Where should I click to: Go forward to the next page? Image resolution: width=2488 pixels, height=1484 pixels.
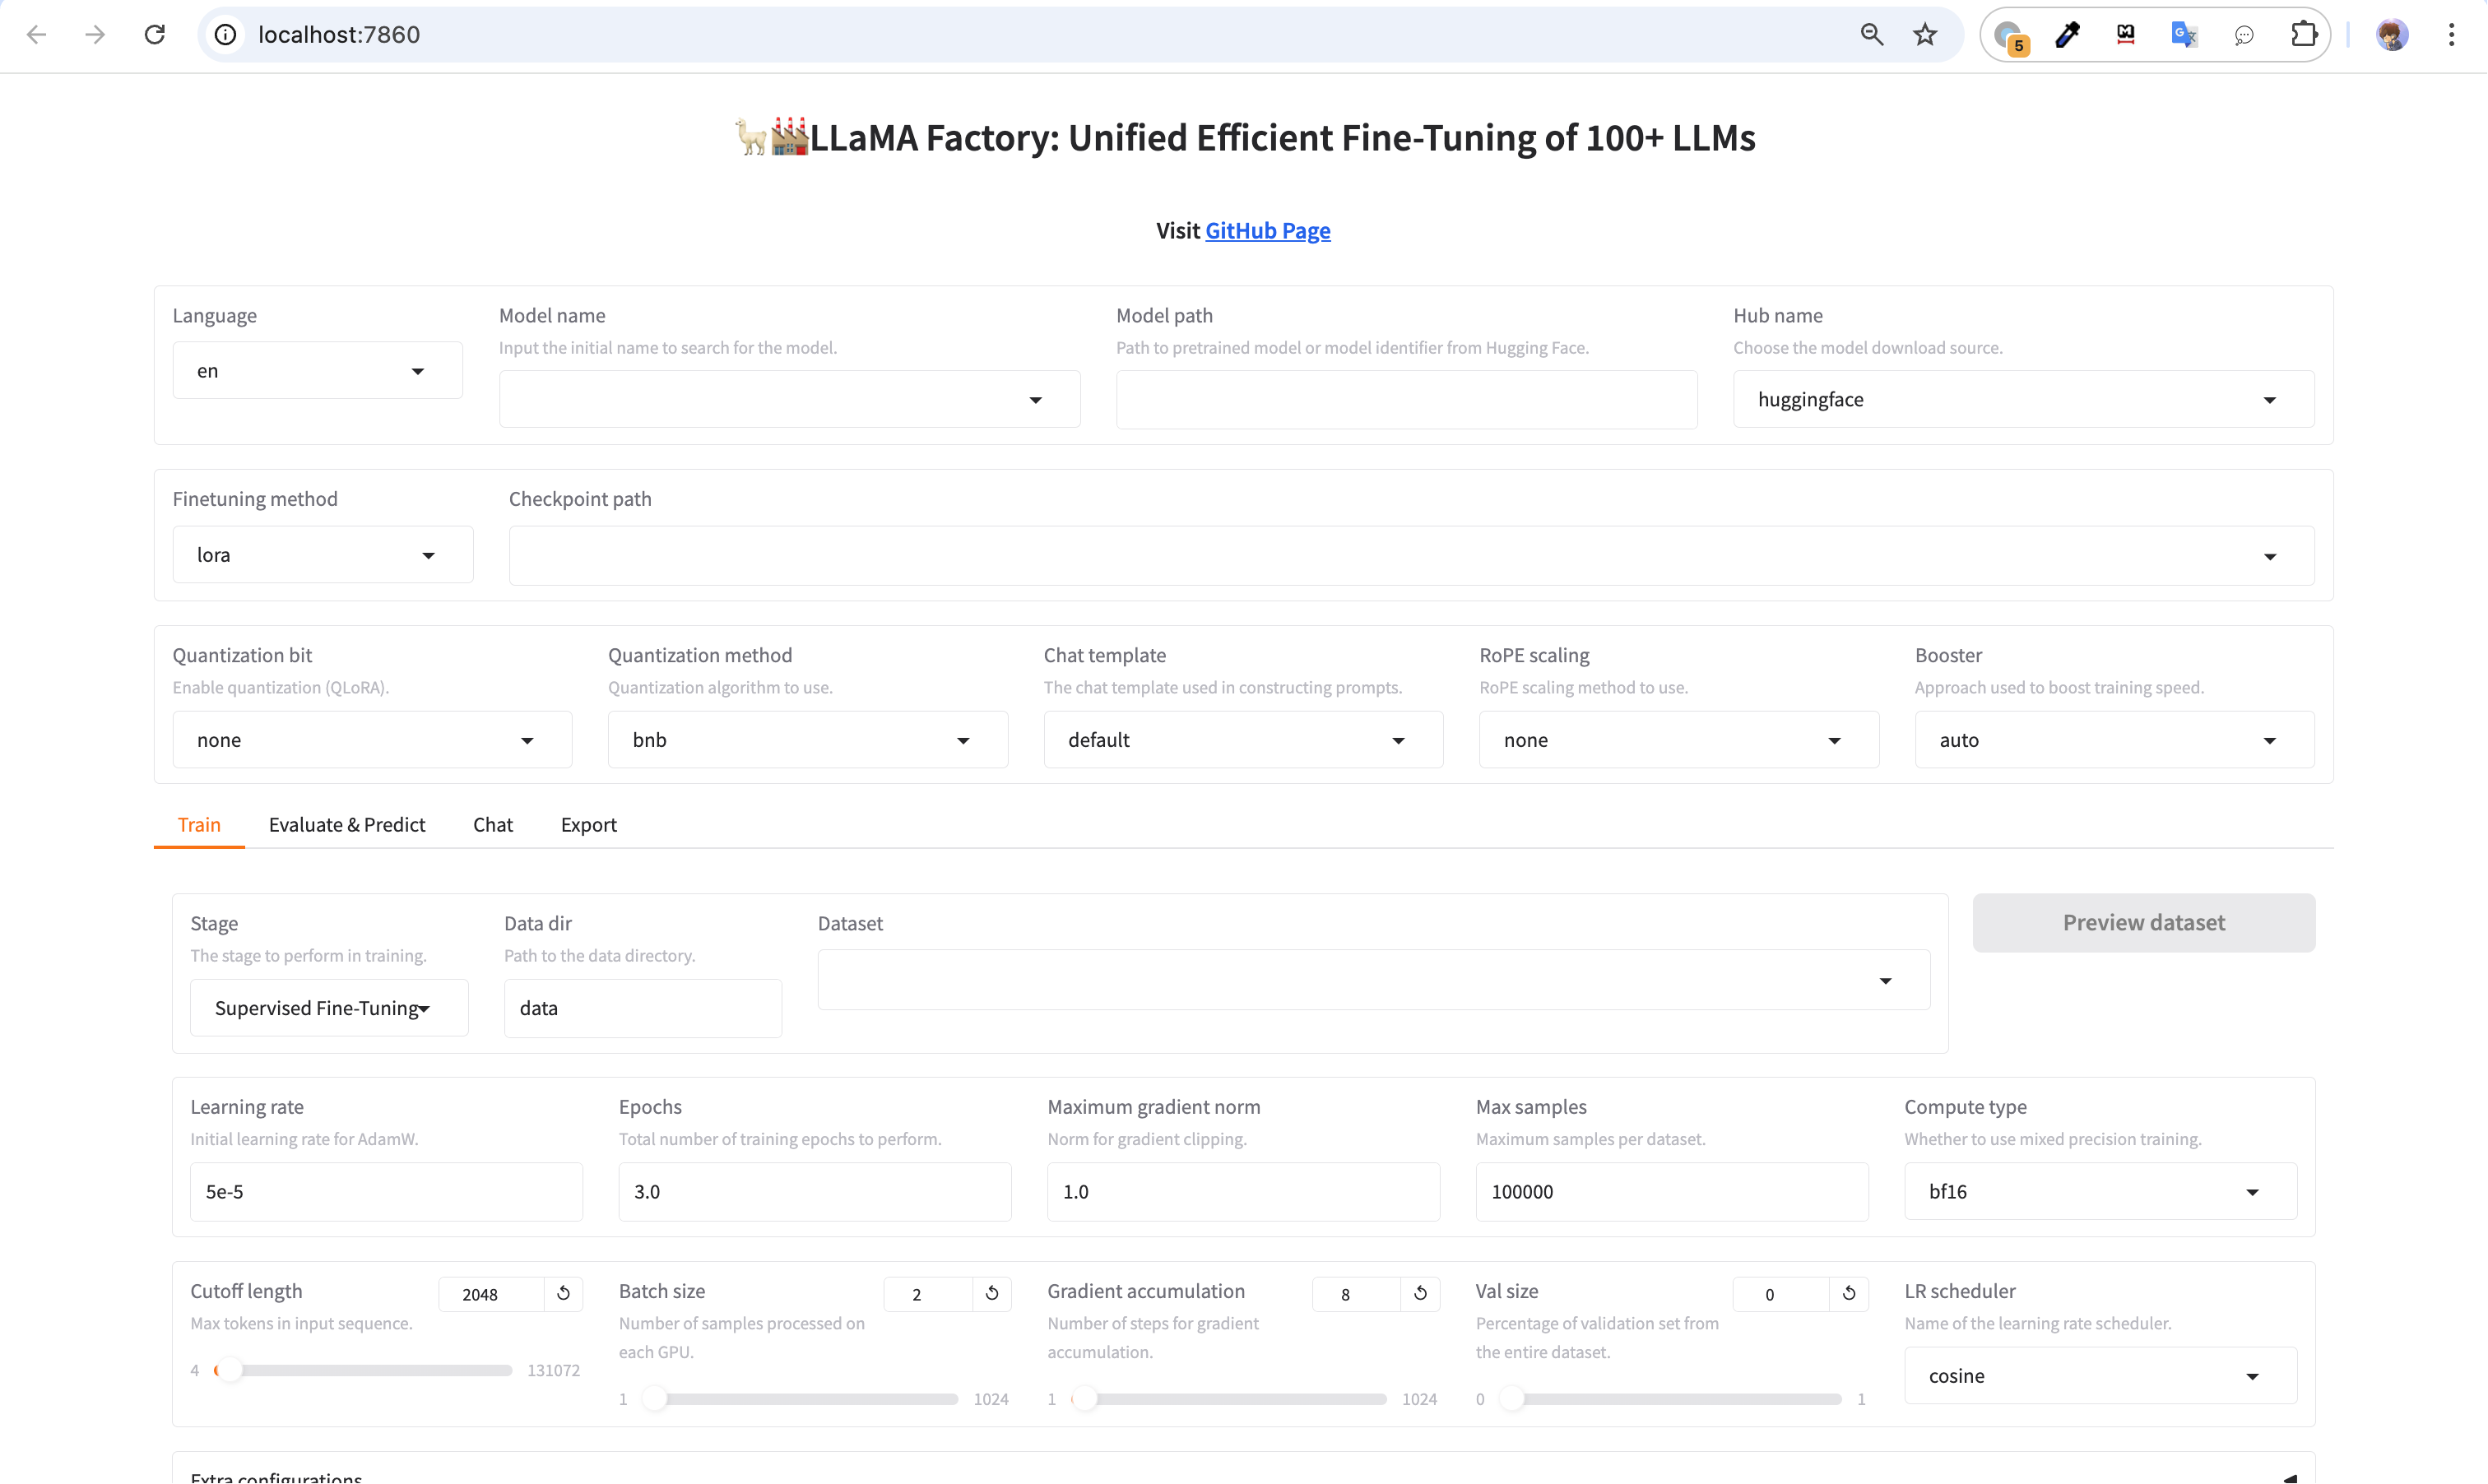click(95, 35)
